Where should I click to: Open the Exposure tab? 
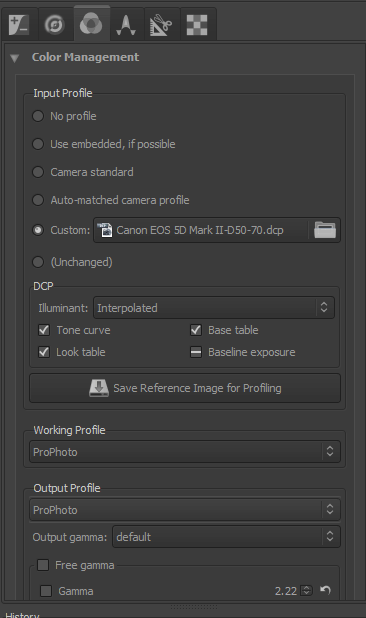click(19, 25)
